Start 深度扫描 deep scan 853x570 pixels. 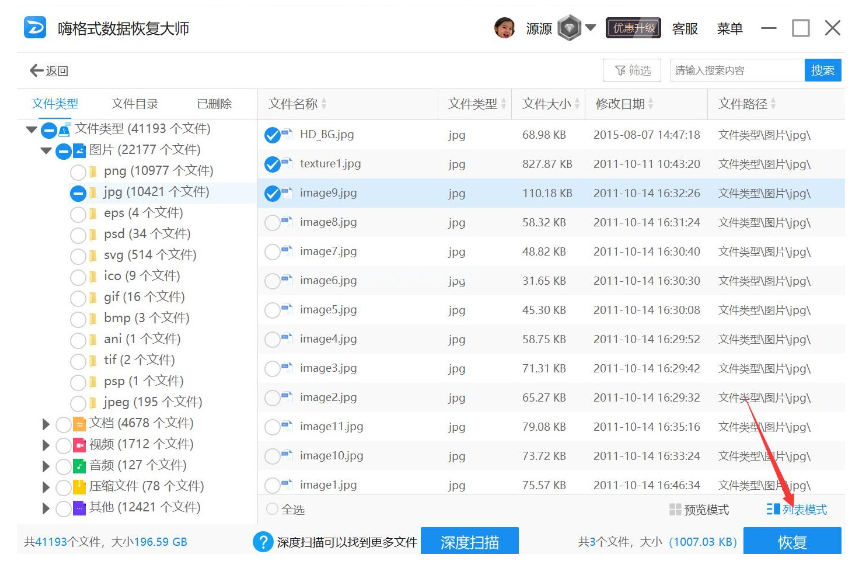(469, 542)
